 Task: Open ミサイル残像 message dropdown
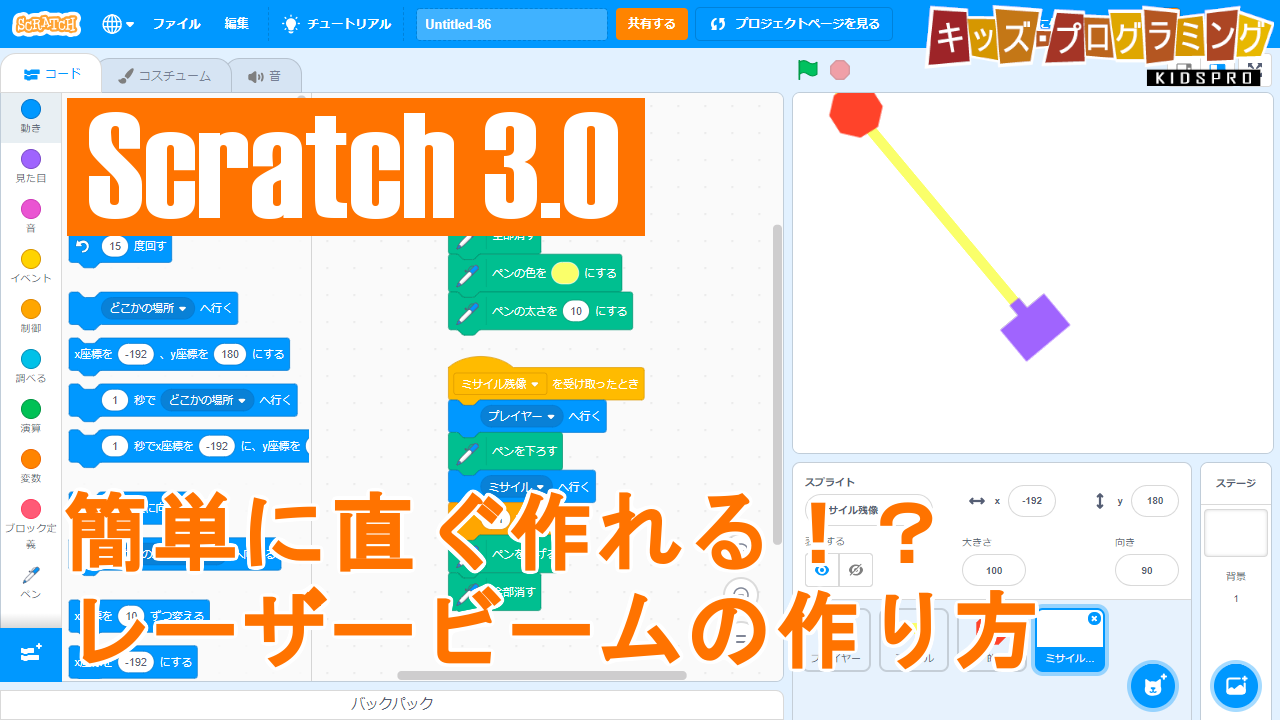(x=500, y=384)
